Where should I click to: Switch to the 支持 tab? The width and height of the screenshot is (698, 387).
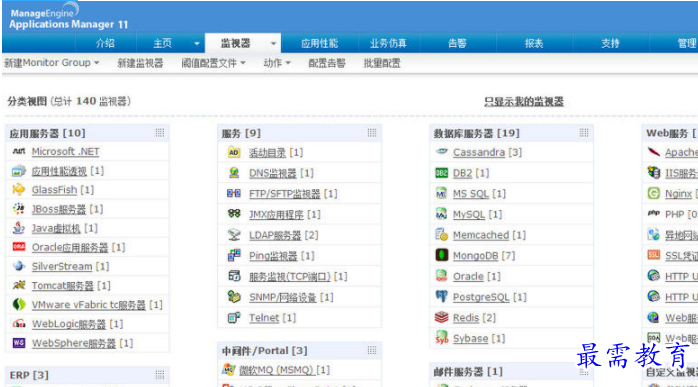pos(610,43)
